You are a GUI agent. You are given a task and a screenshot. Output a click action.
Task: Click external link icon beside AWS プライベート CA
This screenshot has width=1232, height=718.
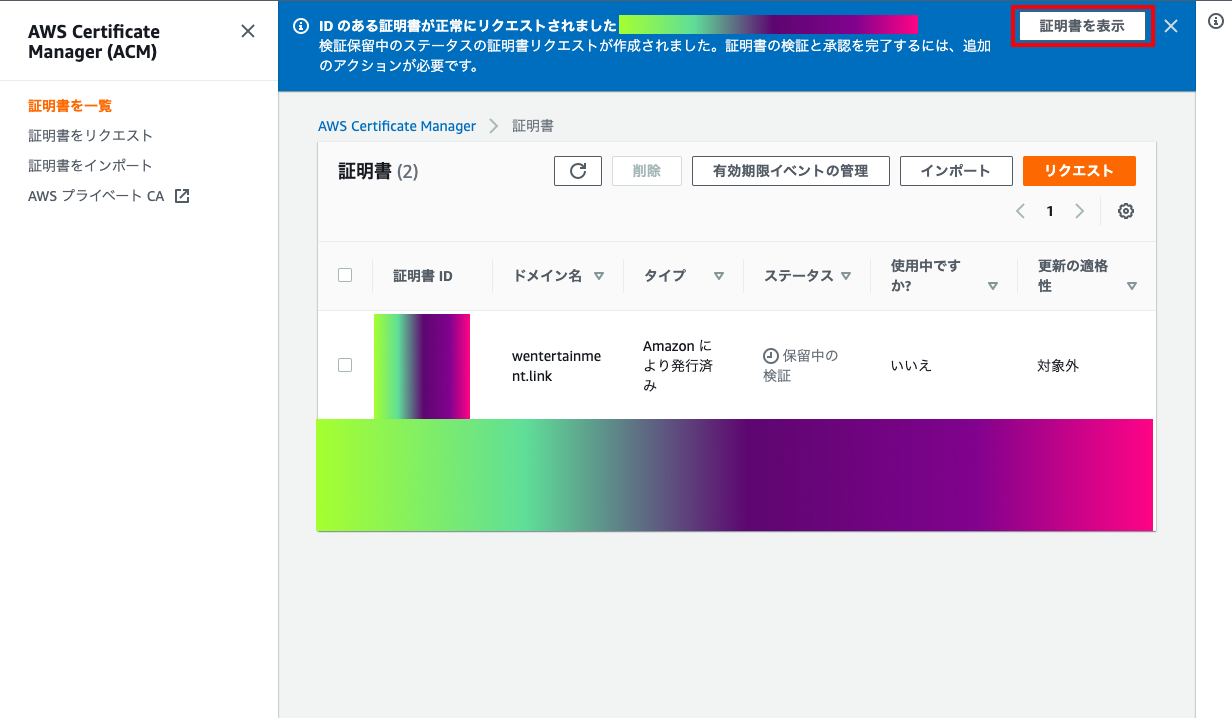181,196
